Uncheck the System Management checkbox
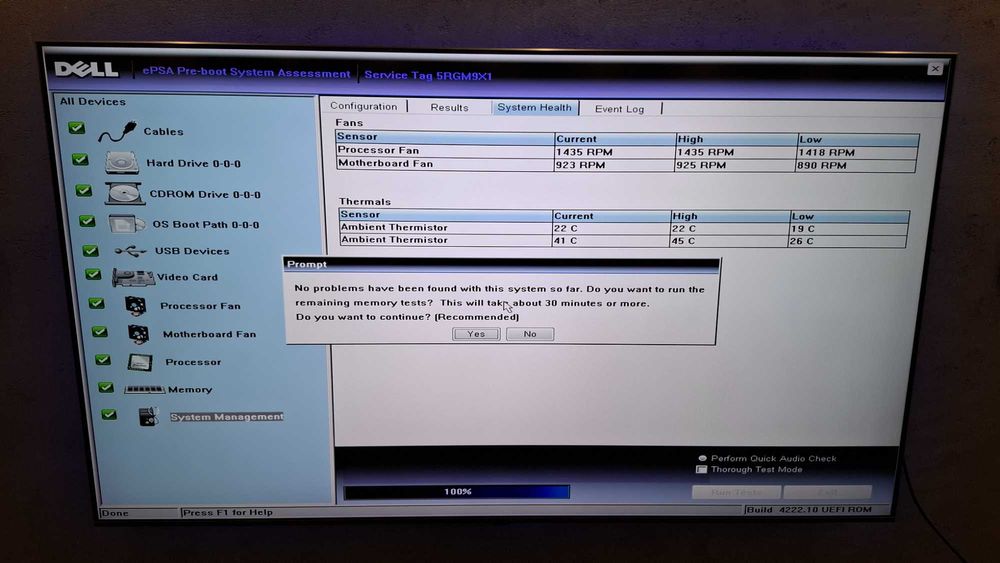 click(109, 414)
